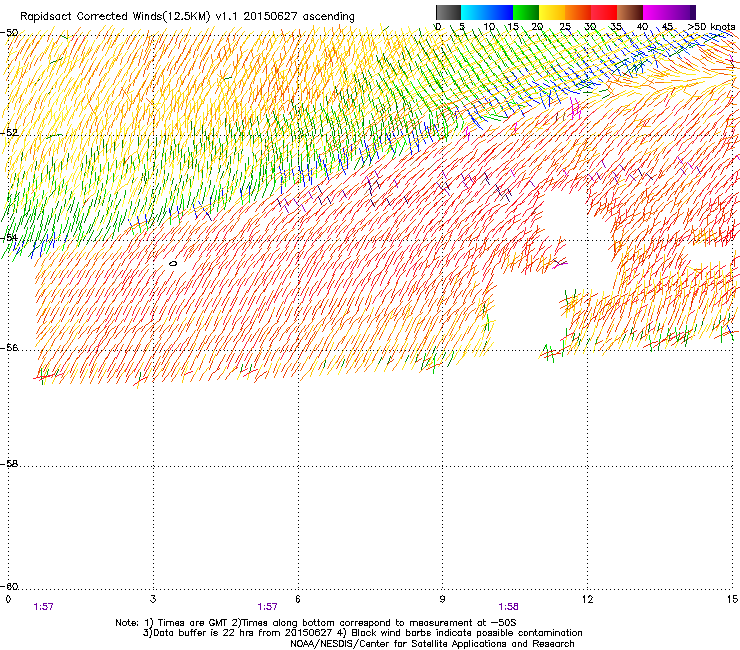Click the purple 1:58 time stamp
The image size is (740, 650).
pos(508,607)
